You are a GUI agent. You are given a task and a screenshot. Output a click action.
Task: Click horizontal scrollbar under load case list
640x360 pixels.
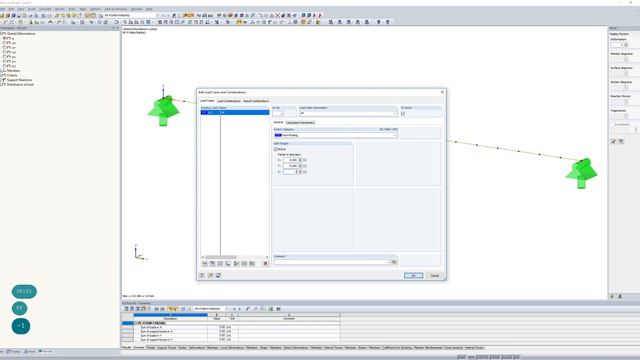[235, 257]
